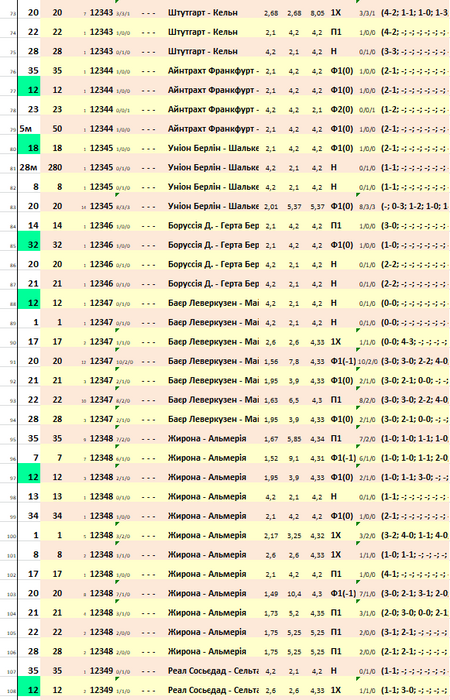
Task: Click the '6,5' cell in row 93
Action: (294, 400)
